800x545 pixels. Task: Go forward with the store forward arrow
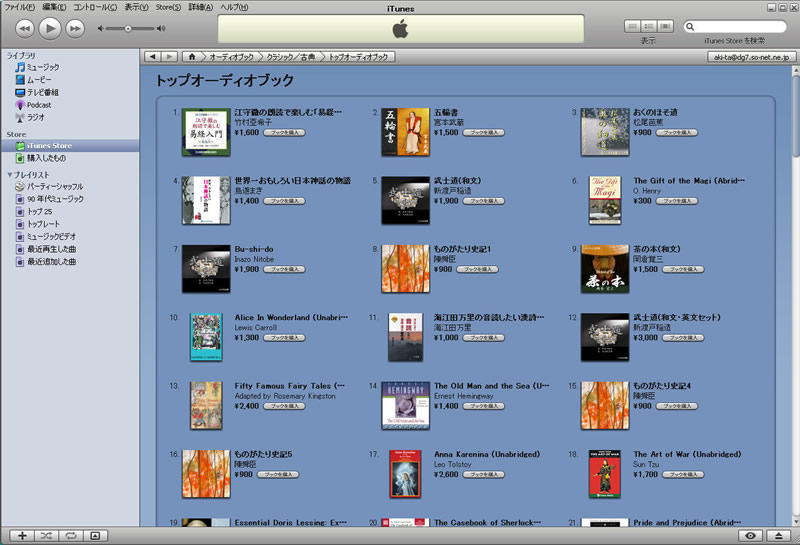[x=169, y=57]
